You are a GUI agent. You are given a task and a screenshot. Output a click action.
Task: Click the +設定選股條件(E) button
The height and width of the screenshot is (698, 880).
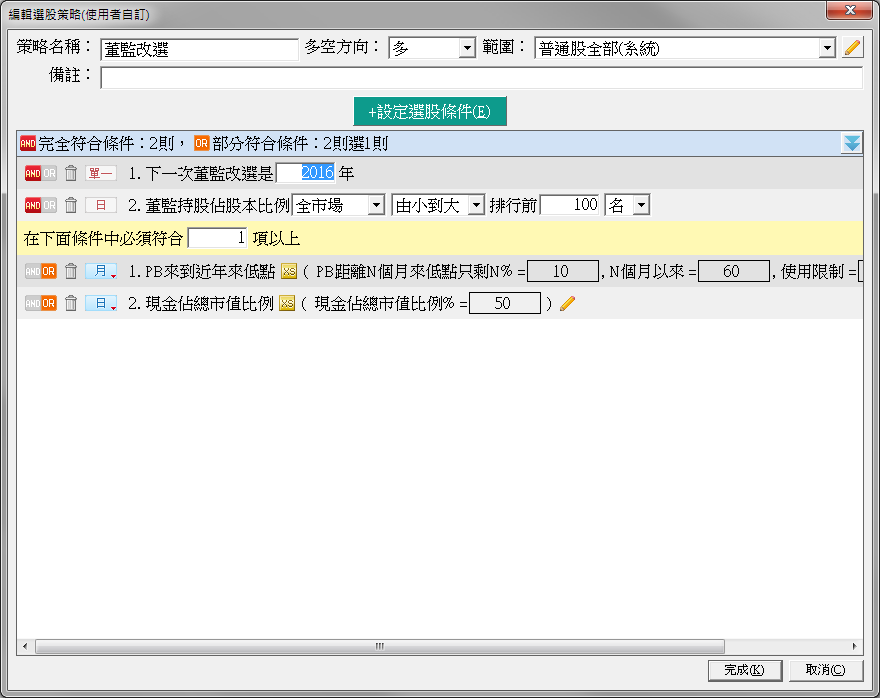(430, 111)
